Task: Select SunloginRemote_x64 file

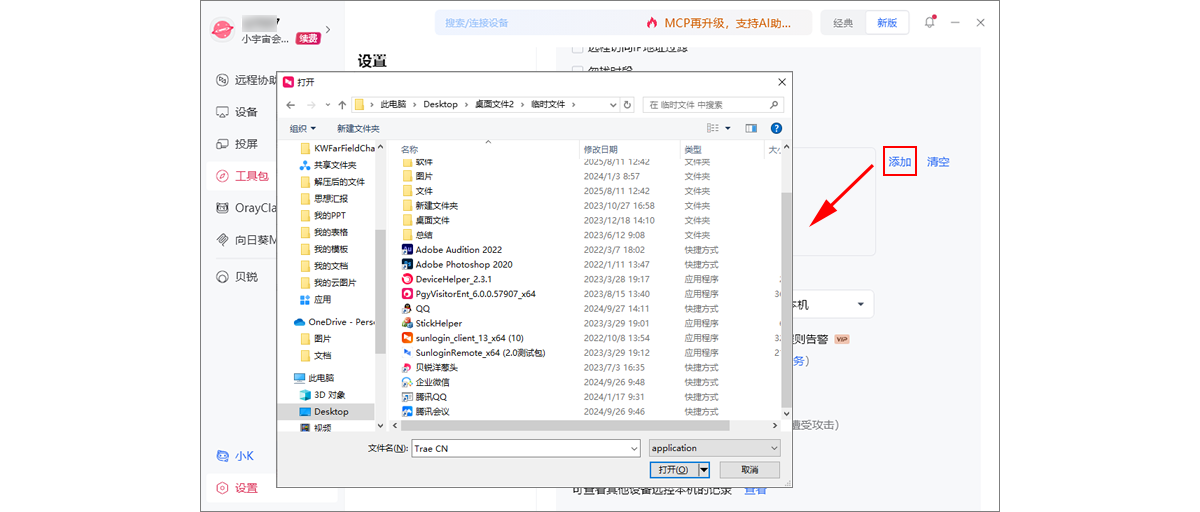Action: [x=473, y=352]
